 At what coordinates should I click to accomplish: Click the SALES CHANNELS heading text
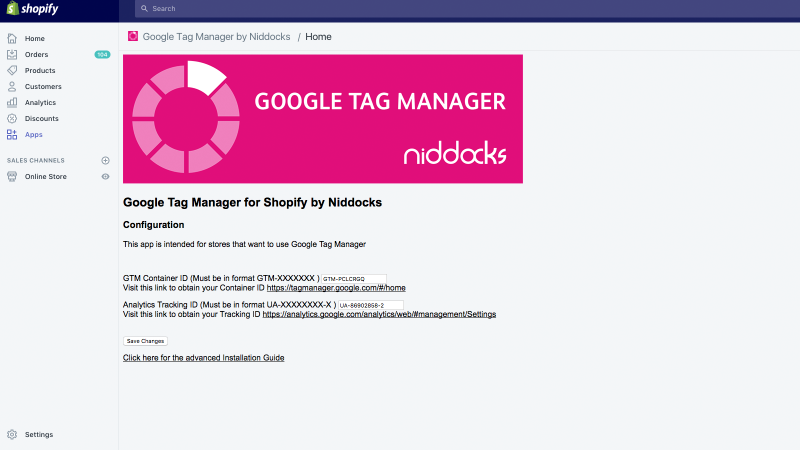[36, 161]
